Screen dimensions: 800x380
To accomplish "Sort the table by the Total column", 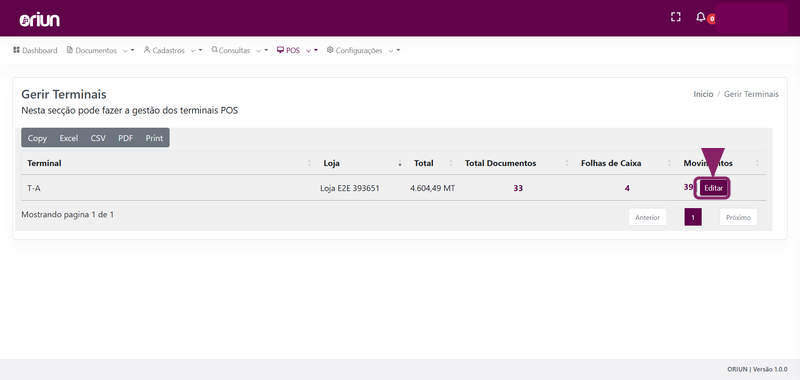I will (433, 163).
